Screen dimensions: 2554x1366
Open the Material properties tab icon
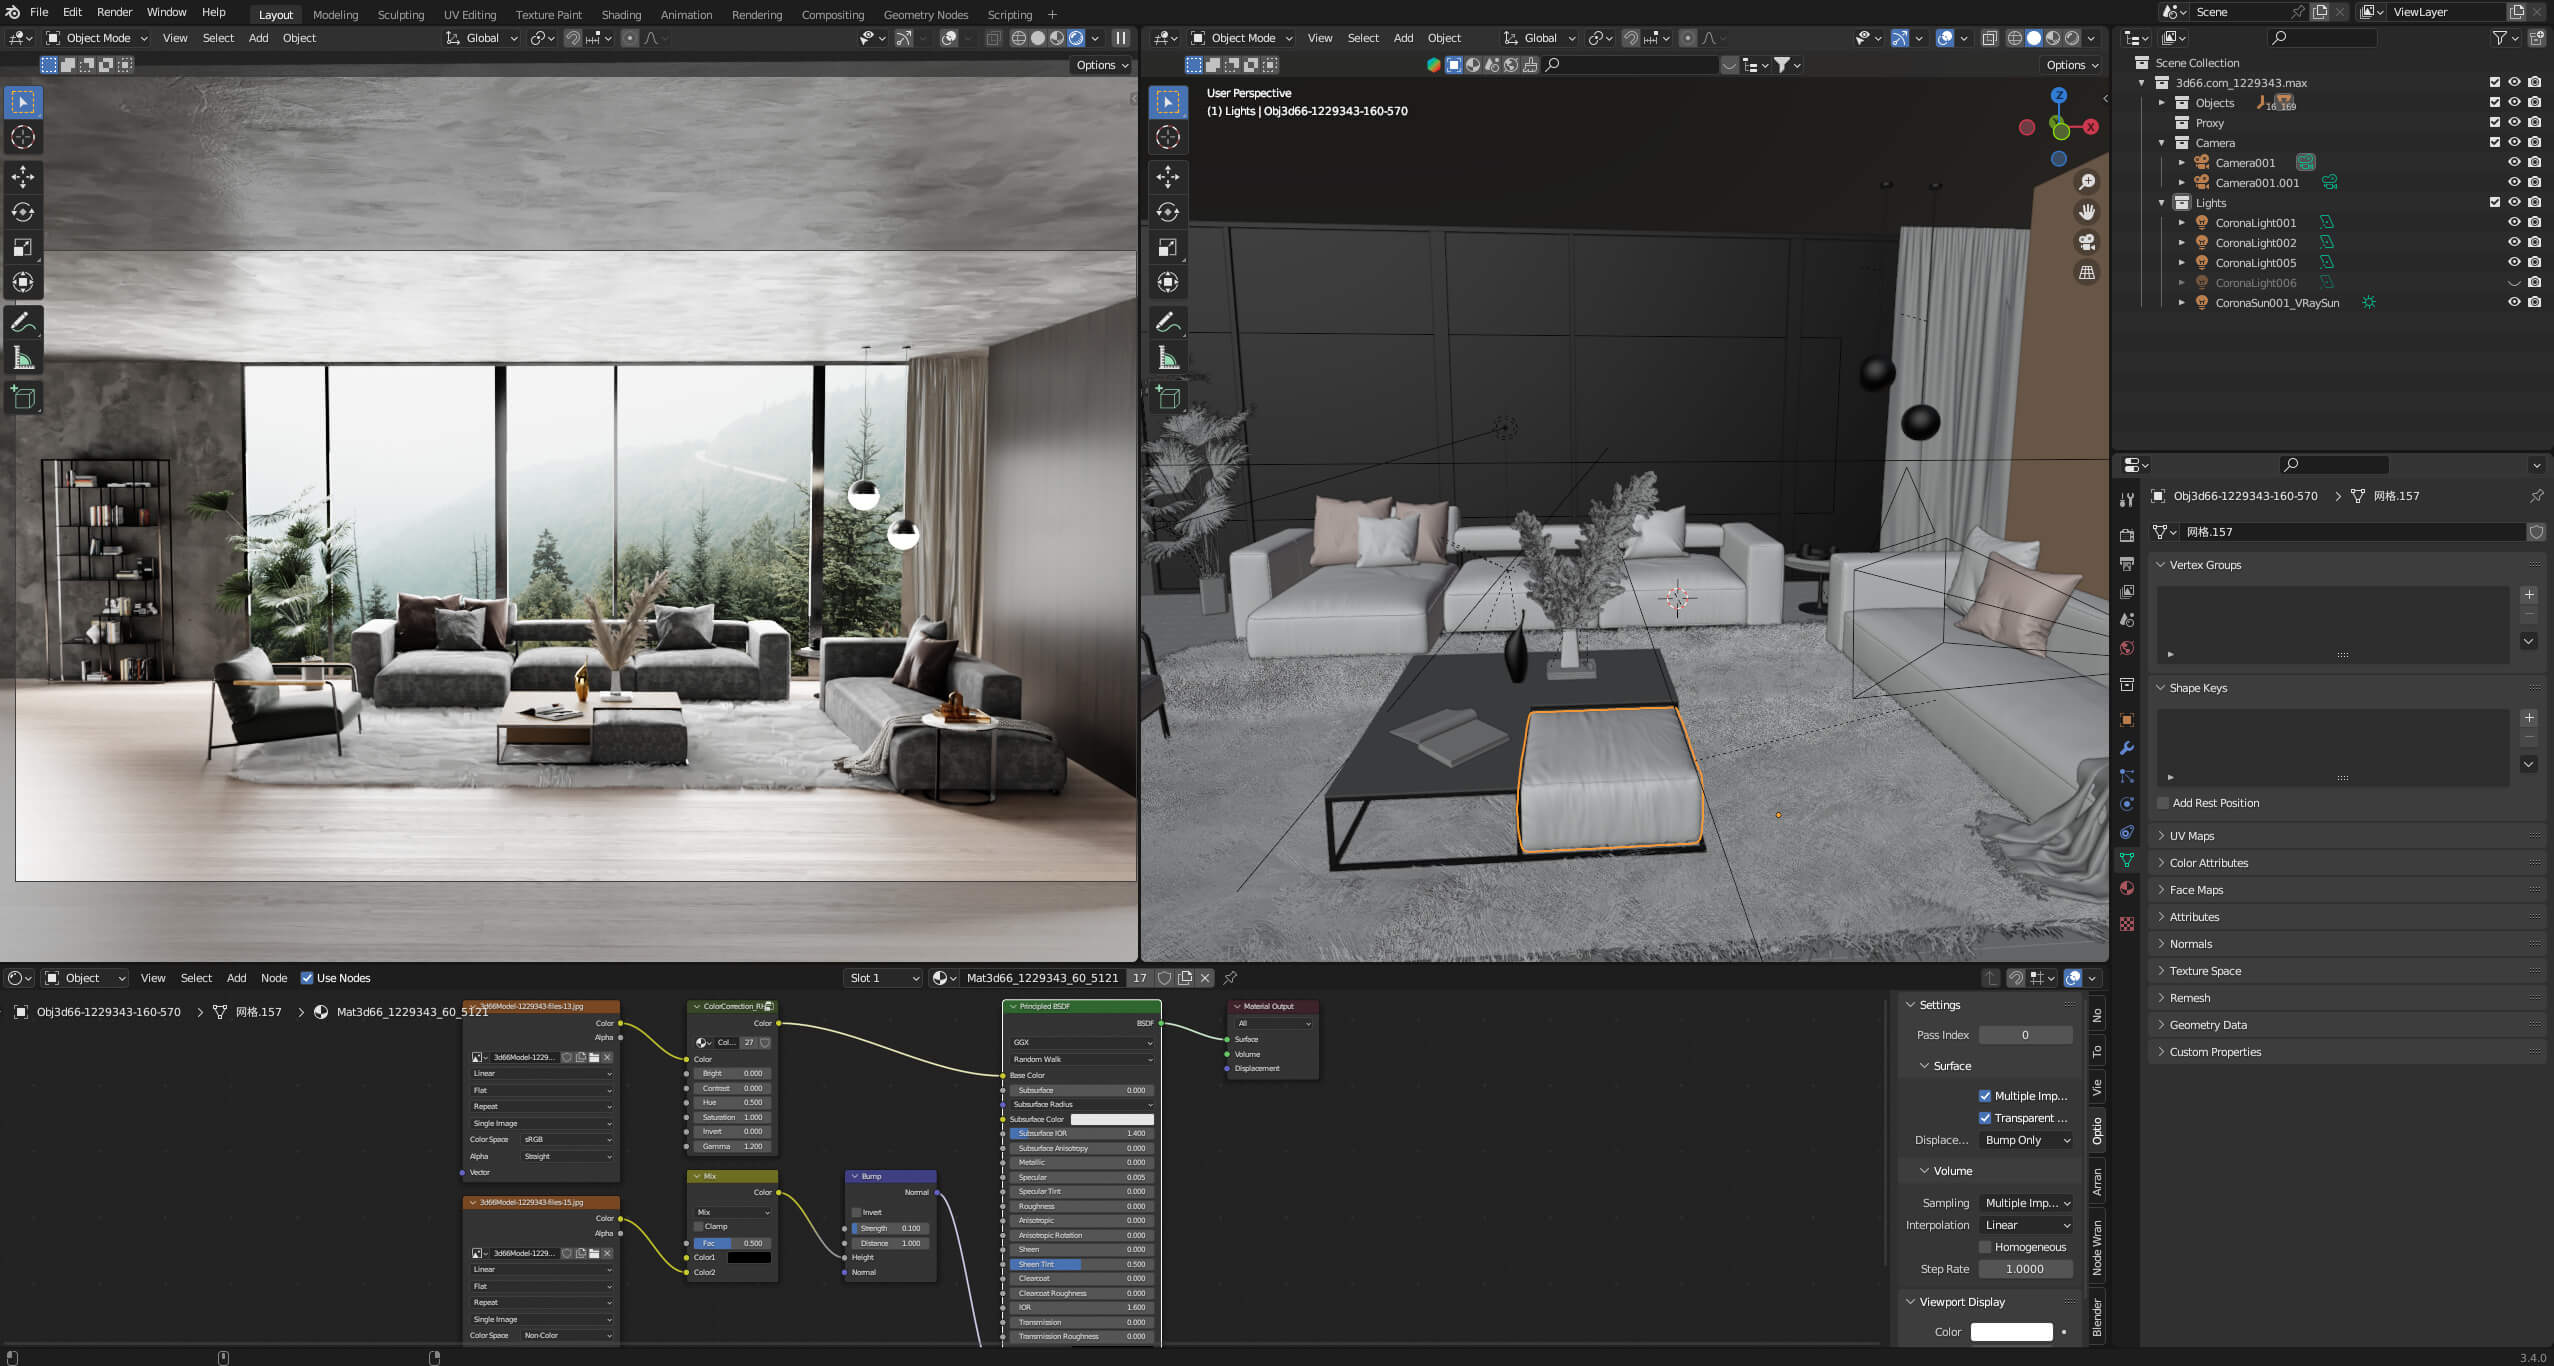(2127, 888)
